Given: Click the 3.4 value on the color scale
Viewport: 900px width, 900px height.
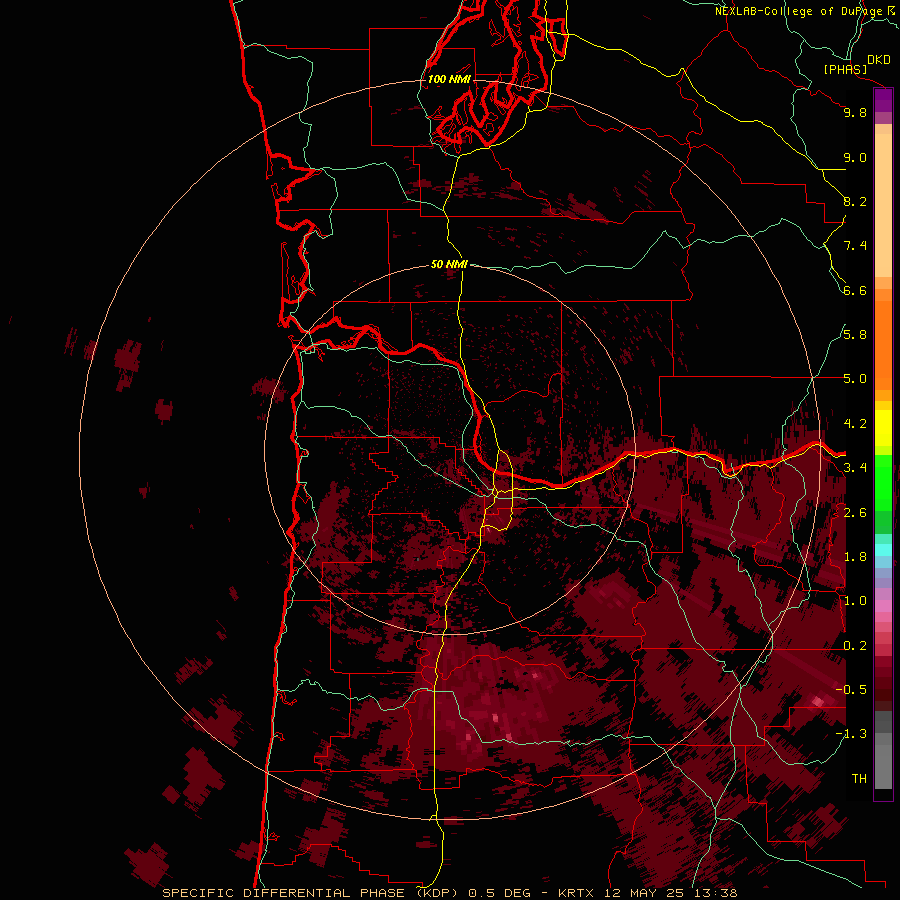Looking at the screenshot, I should (855, 468).
